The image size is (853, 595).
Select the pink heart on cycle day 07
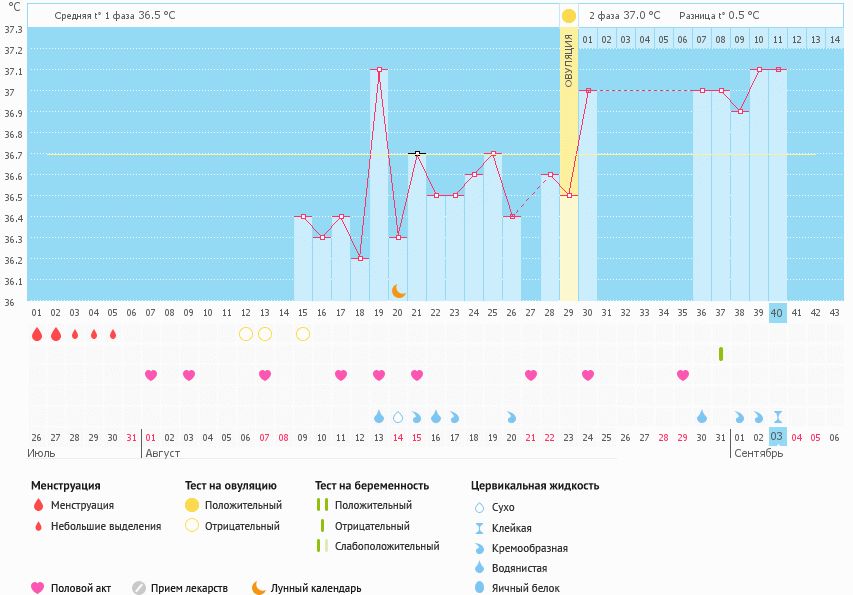tap(151, 375)
